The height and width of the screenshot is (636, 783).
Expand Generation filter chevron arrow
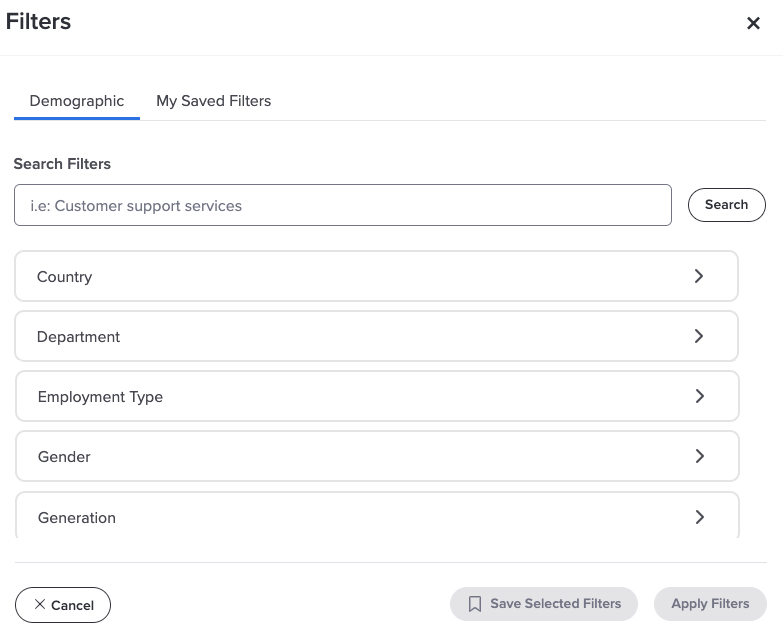point(699,517)
